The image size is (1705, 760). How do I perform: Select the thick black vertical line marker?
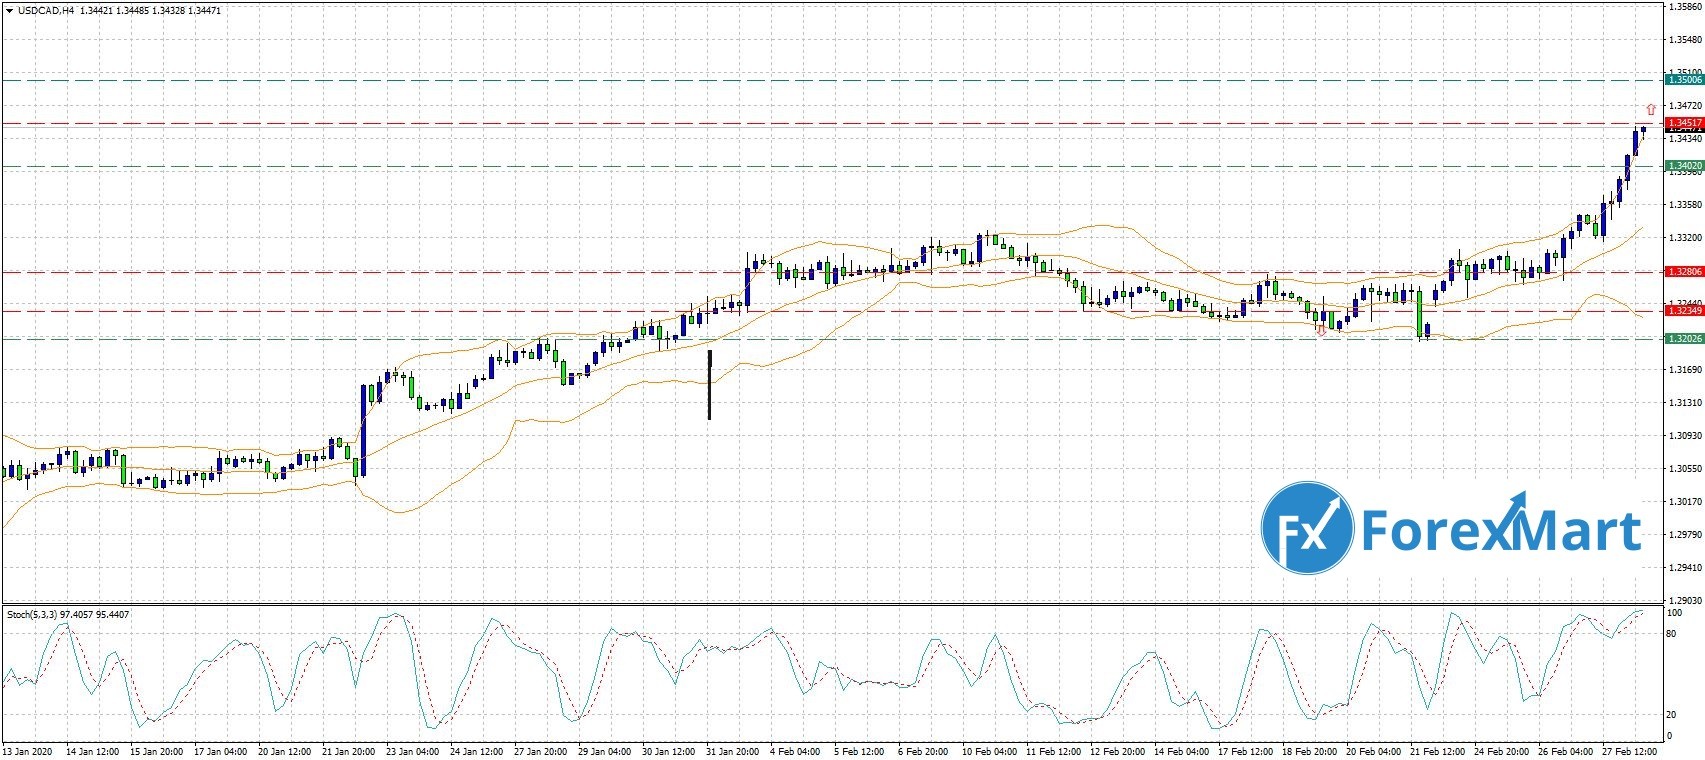click(x=709, y=384)
